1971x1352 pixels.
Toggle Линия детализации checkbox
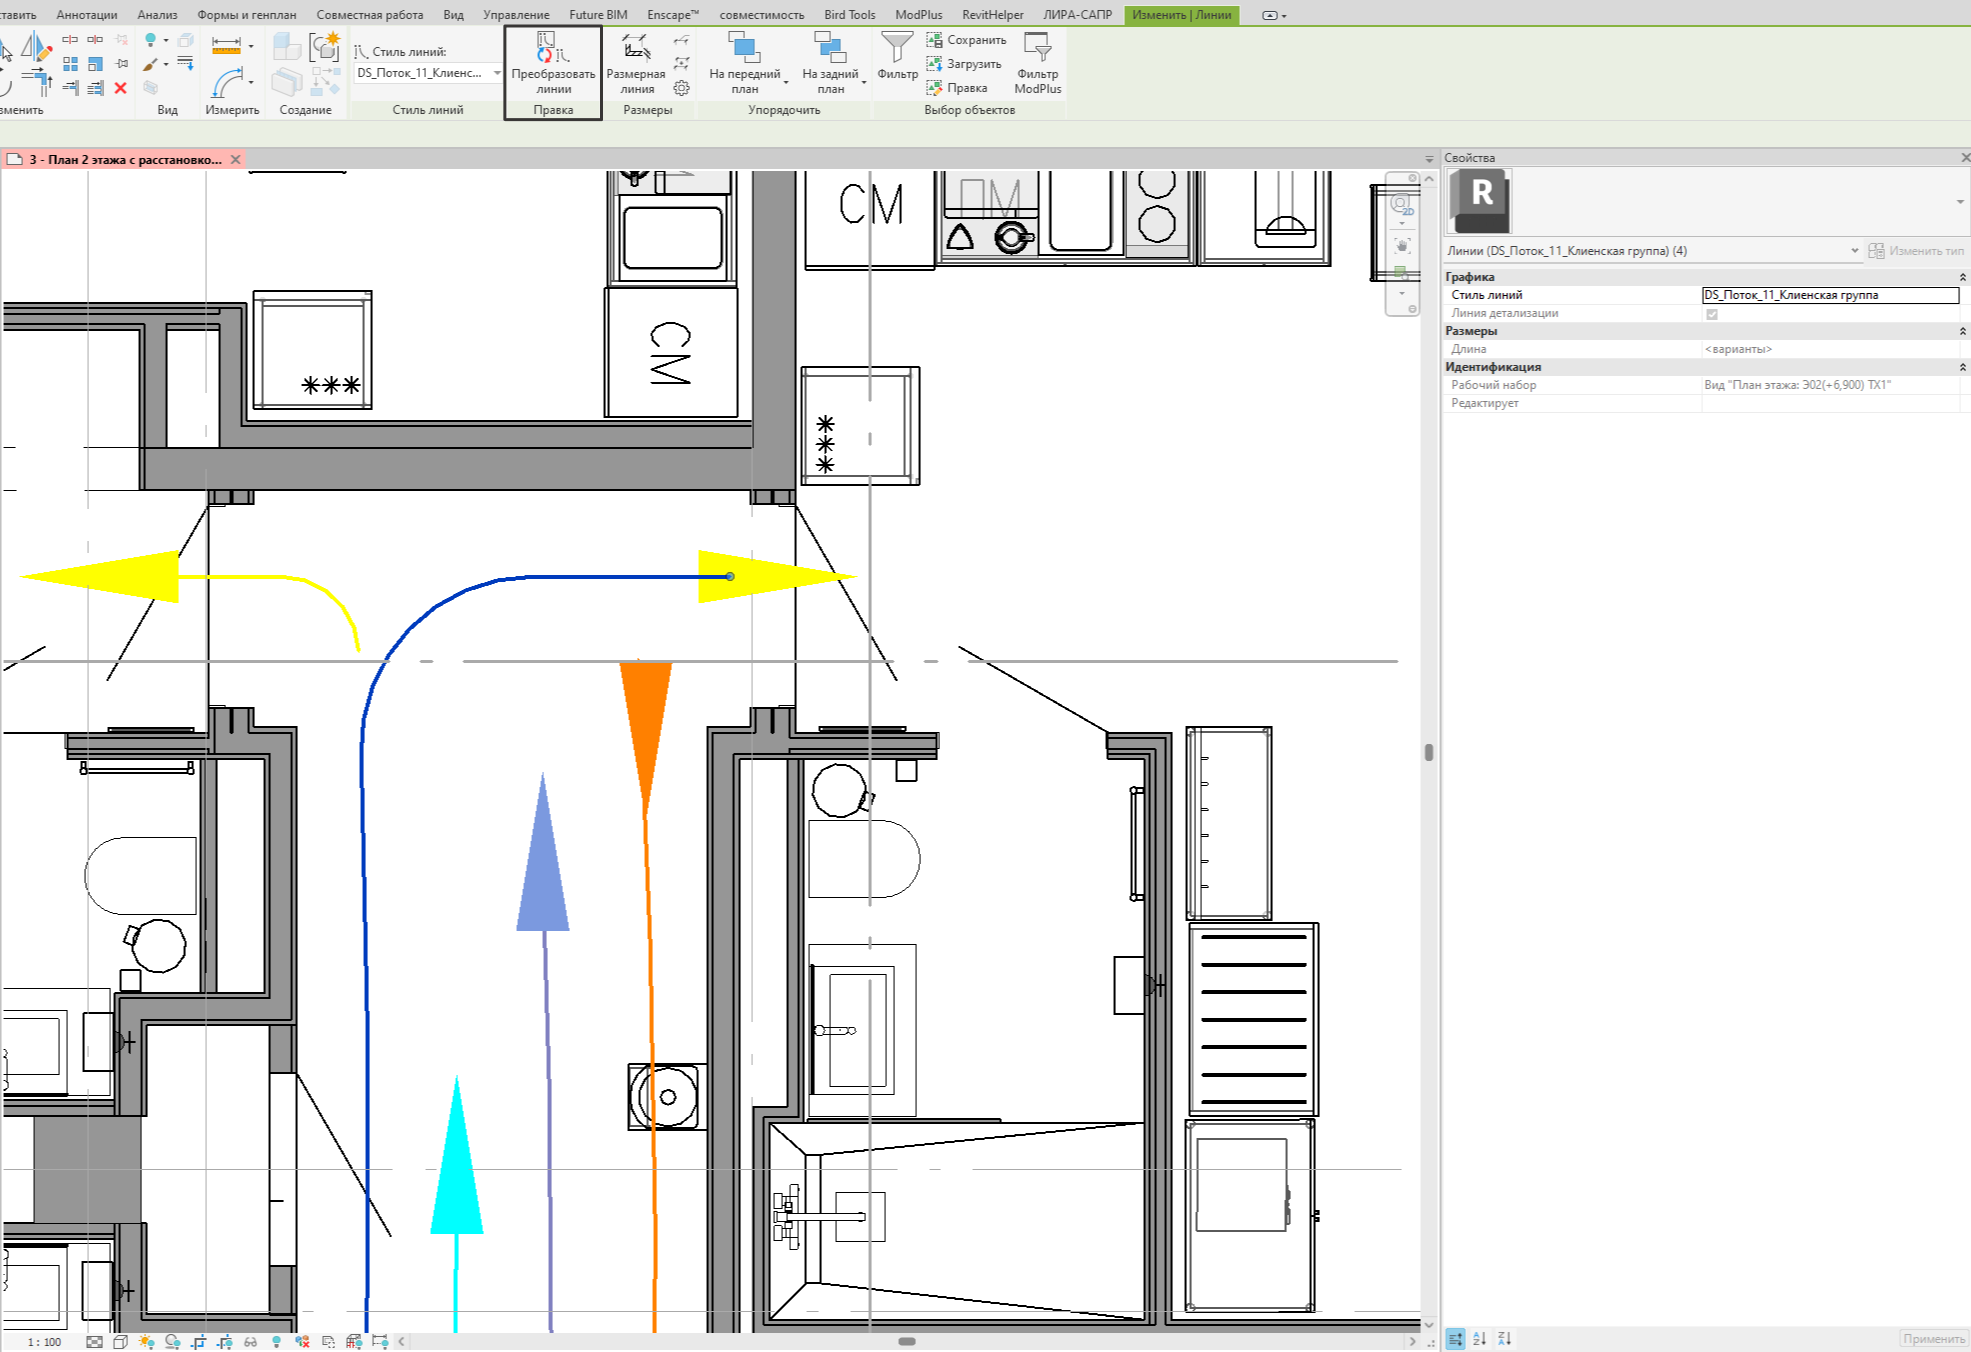point(1712,314)
